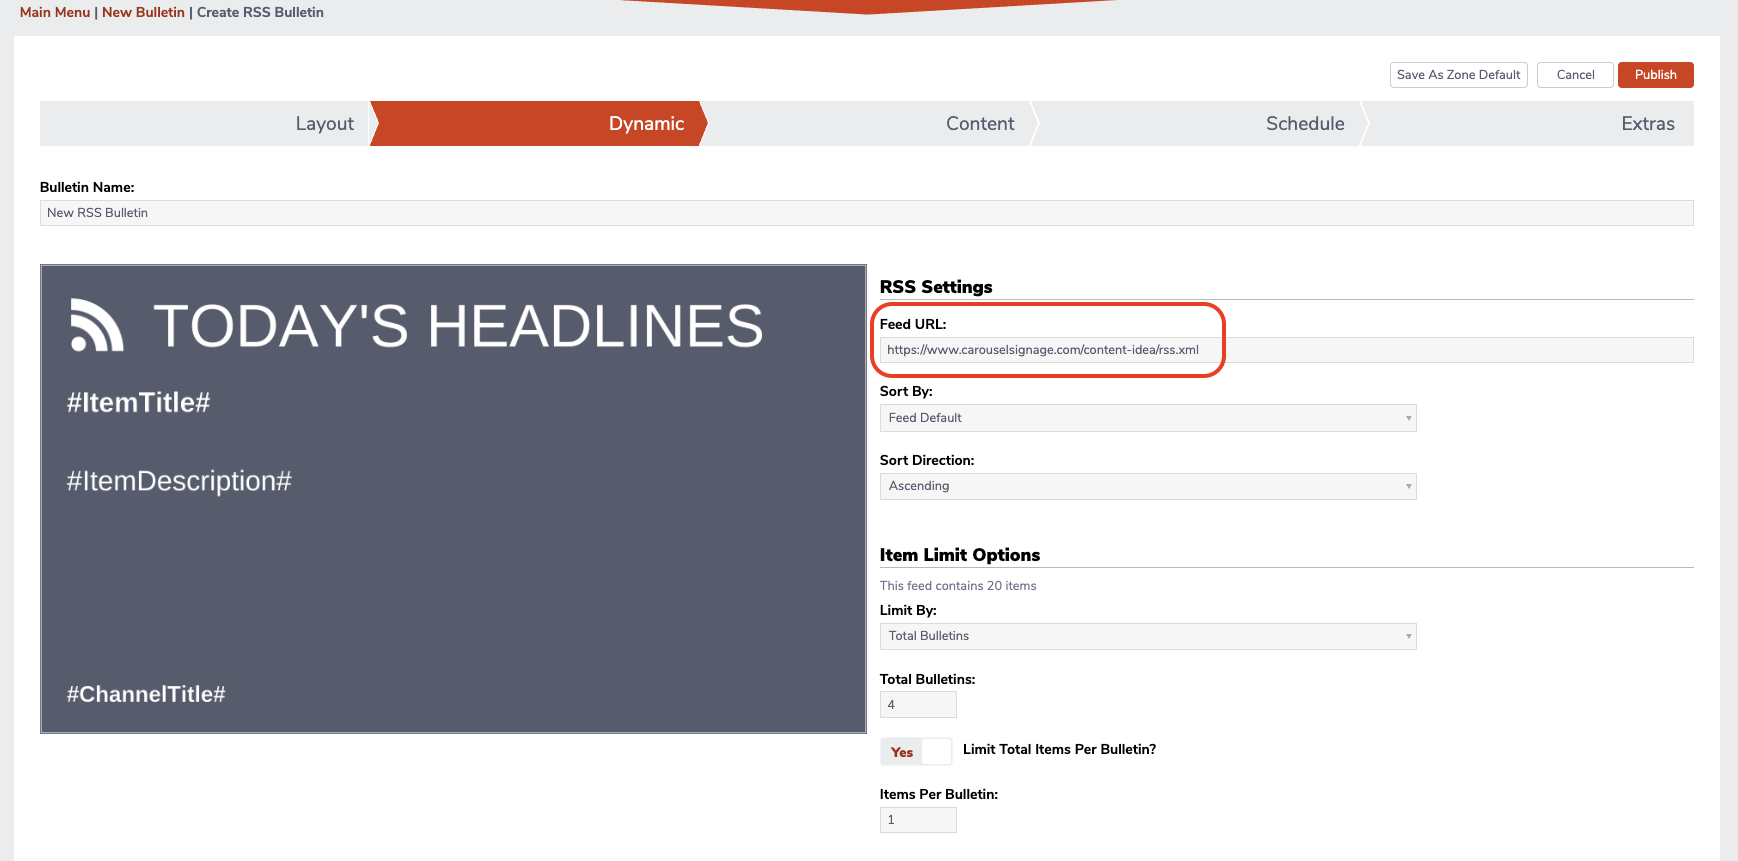Open the Schedule step tab

coord(1198,124)
